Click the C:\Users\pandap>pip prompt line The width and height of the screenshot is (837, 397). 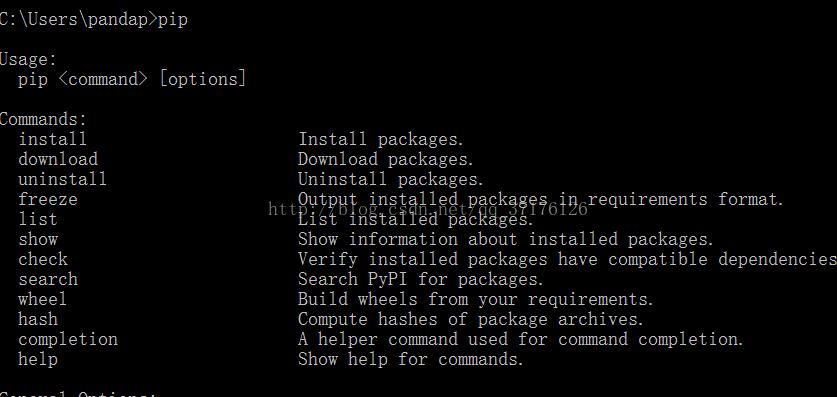(94, 20)
